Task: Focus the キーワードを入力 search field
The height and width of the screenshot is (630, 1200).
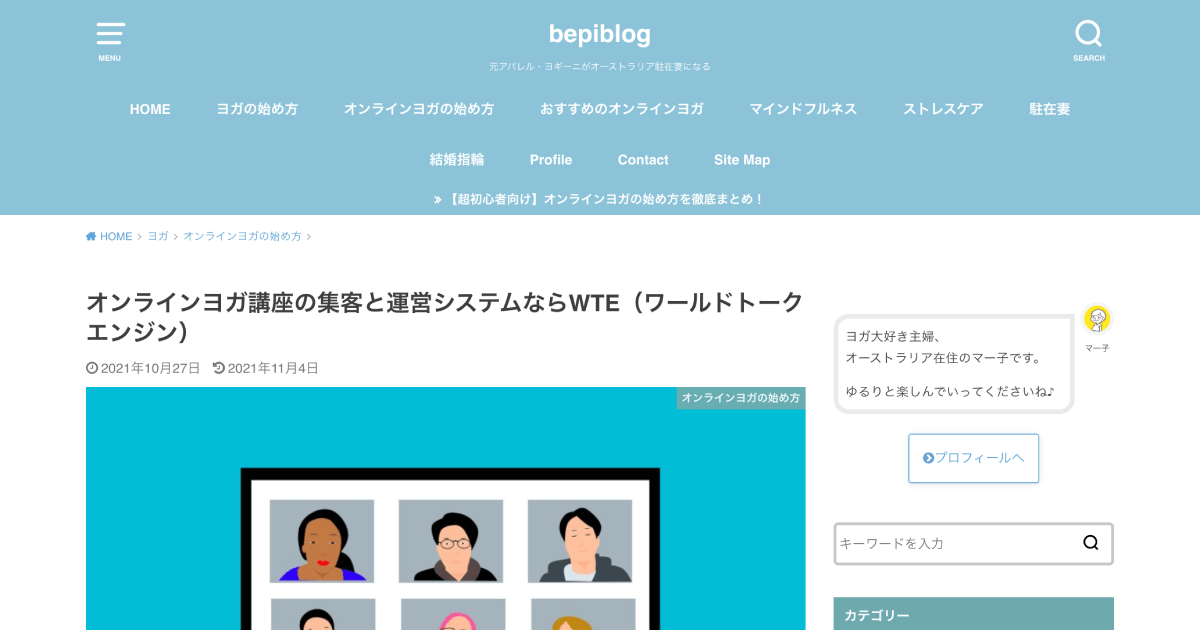Action: point(955,543)
